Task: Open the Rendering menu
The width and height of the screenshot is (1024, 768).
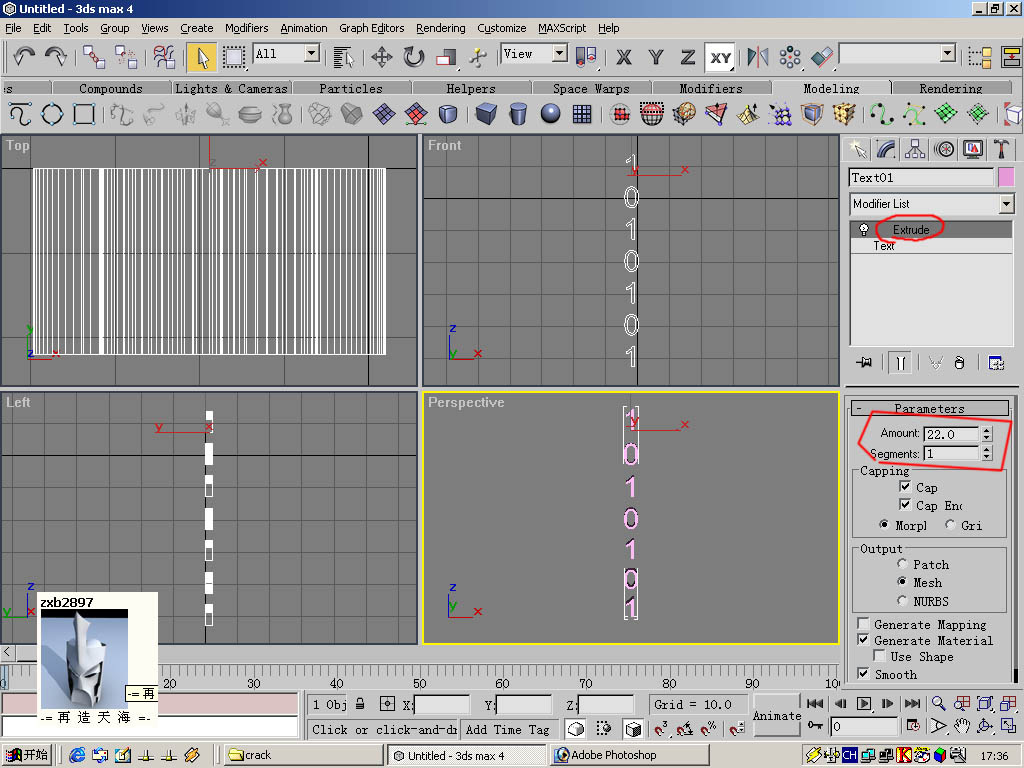Action: (441, 28)
